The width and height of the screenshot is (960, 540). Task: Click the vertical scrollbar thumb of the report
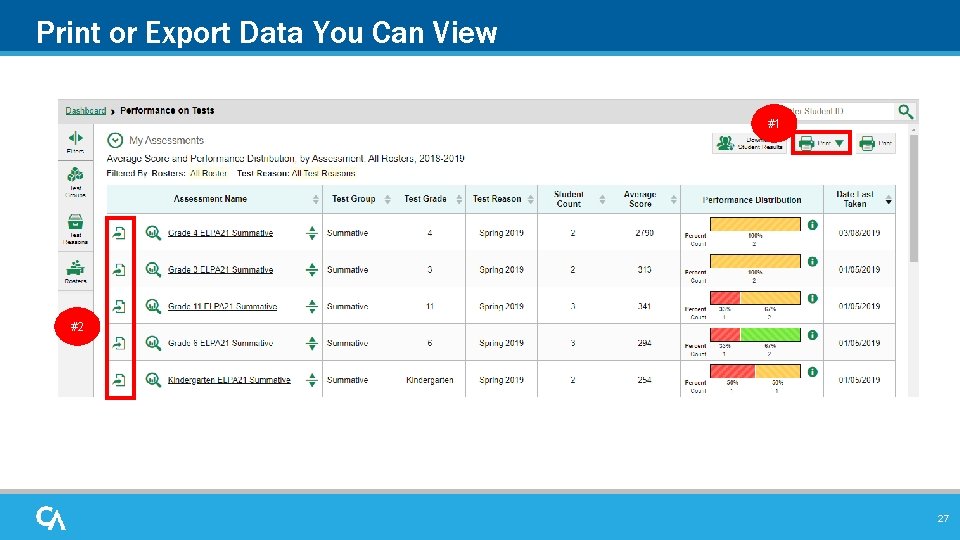(x=913, y=198)
